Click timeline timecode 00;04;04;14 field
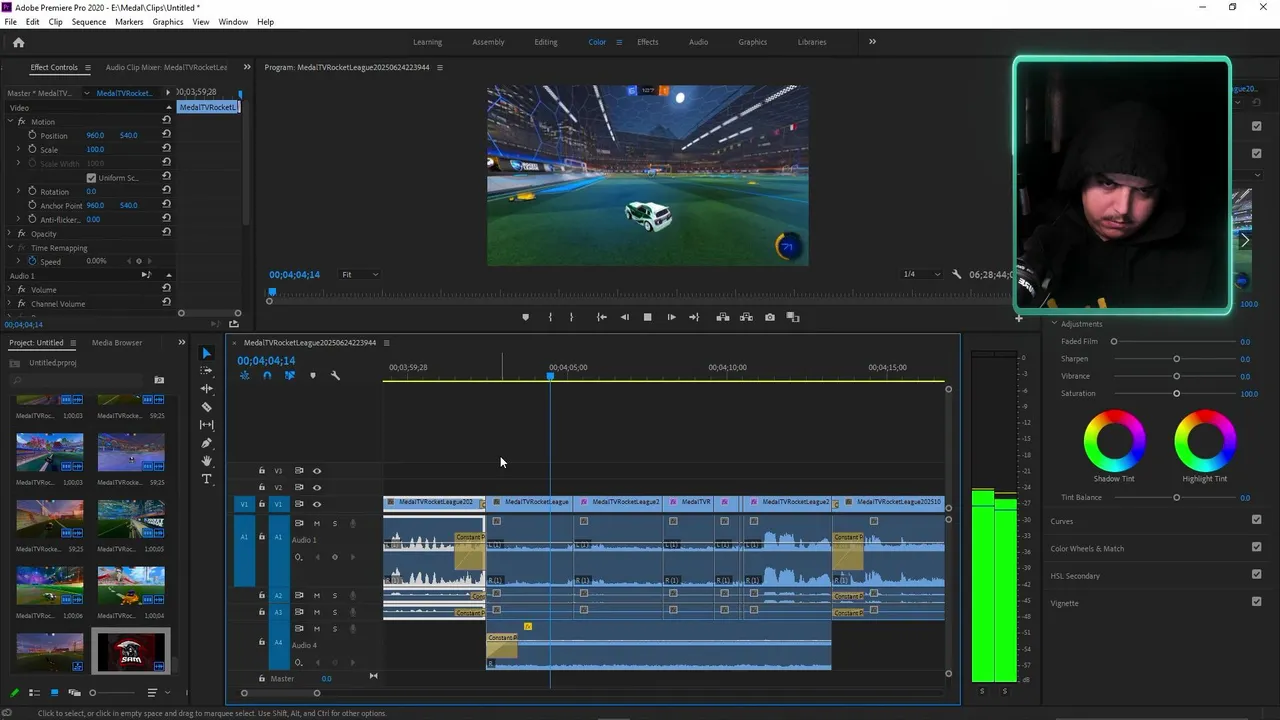The image size is (1280, 720). tap(266, 360)
